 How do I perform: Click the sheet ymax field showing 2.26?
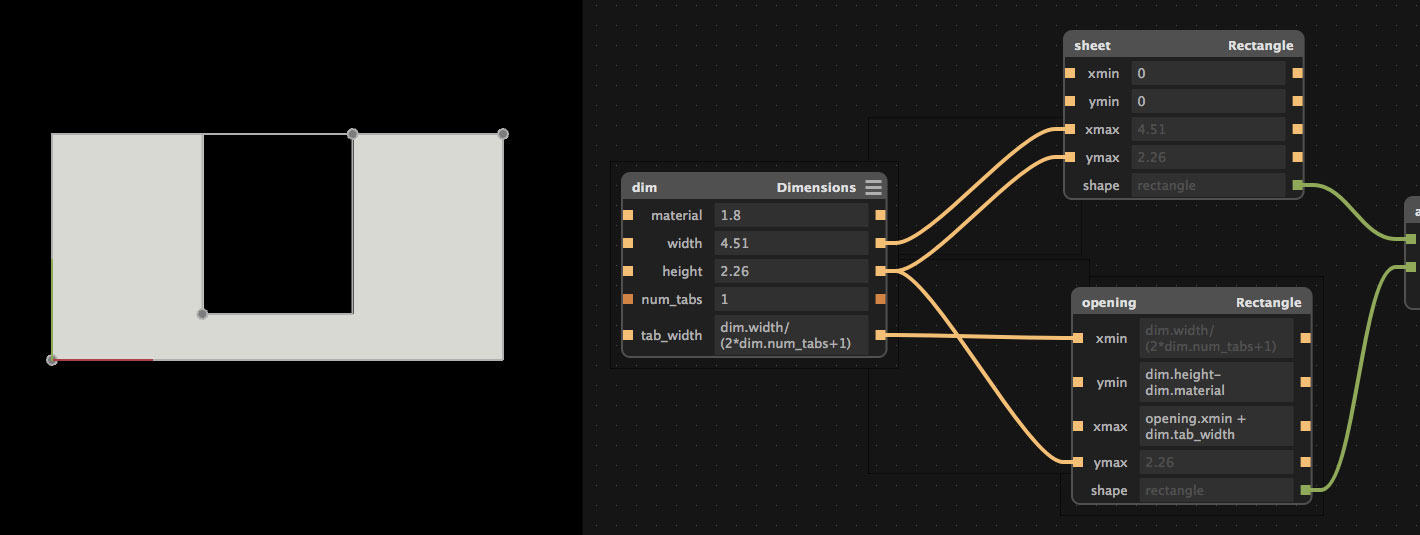click(1209, 157)
